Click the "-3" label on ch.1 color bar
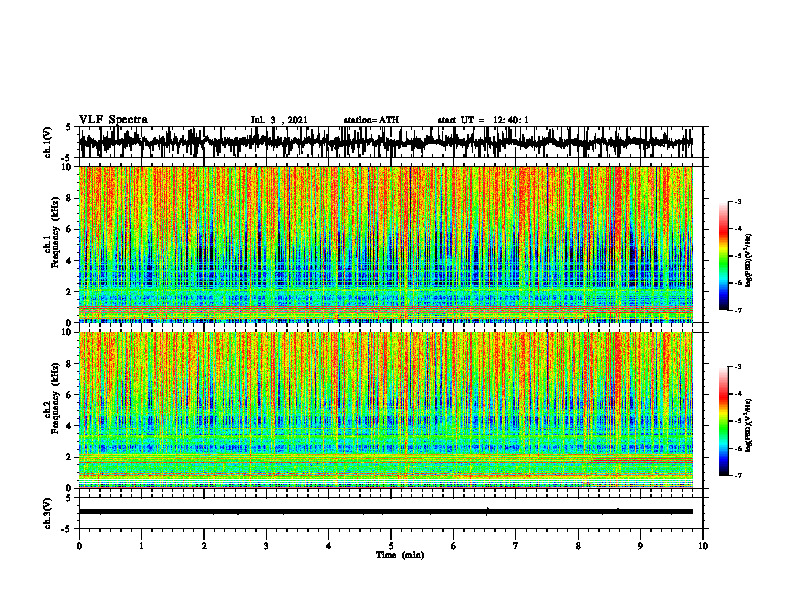The width and height of the screenshot is (792, 612). (737, 201)
